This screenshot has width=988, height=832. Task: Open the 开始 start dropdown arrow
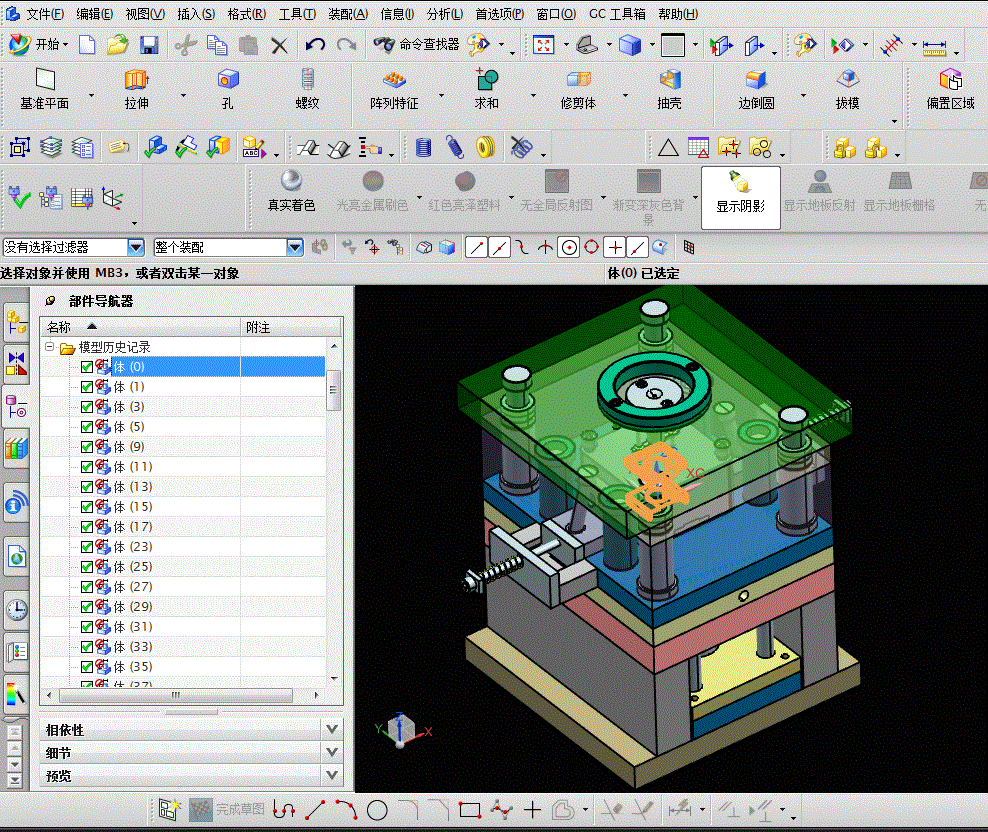pos(66,45)
